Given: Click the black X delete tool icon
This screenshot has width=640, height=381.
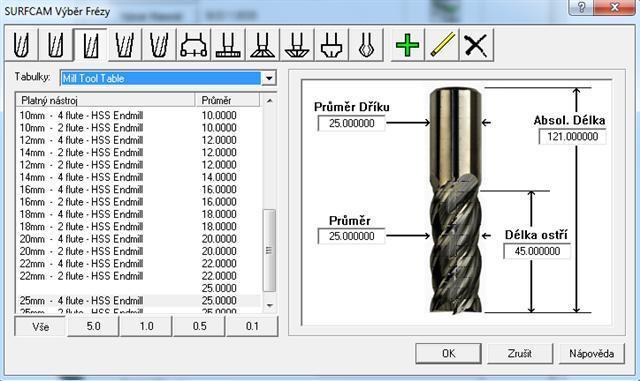Looking at the screenshot, I should tap(476, 45).
